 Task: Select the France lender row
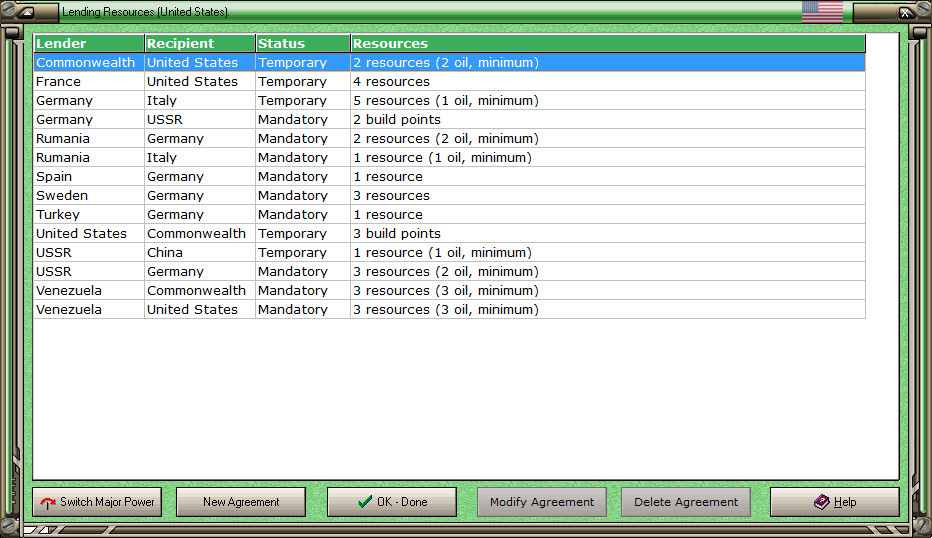click(x=449, y=81)
